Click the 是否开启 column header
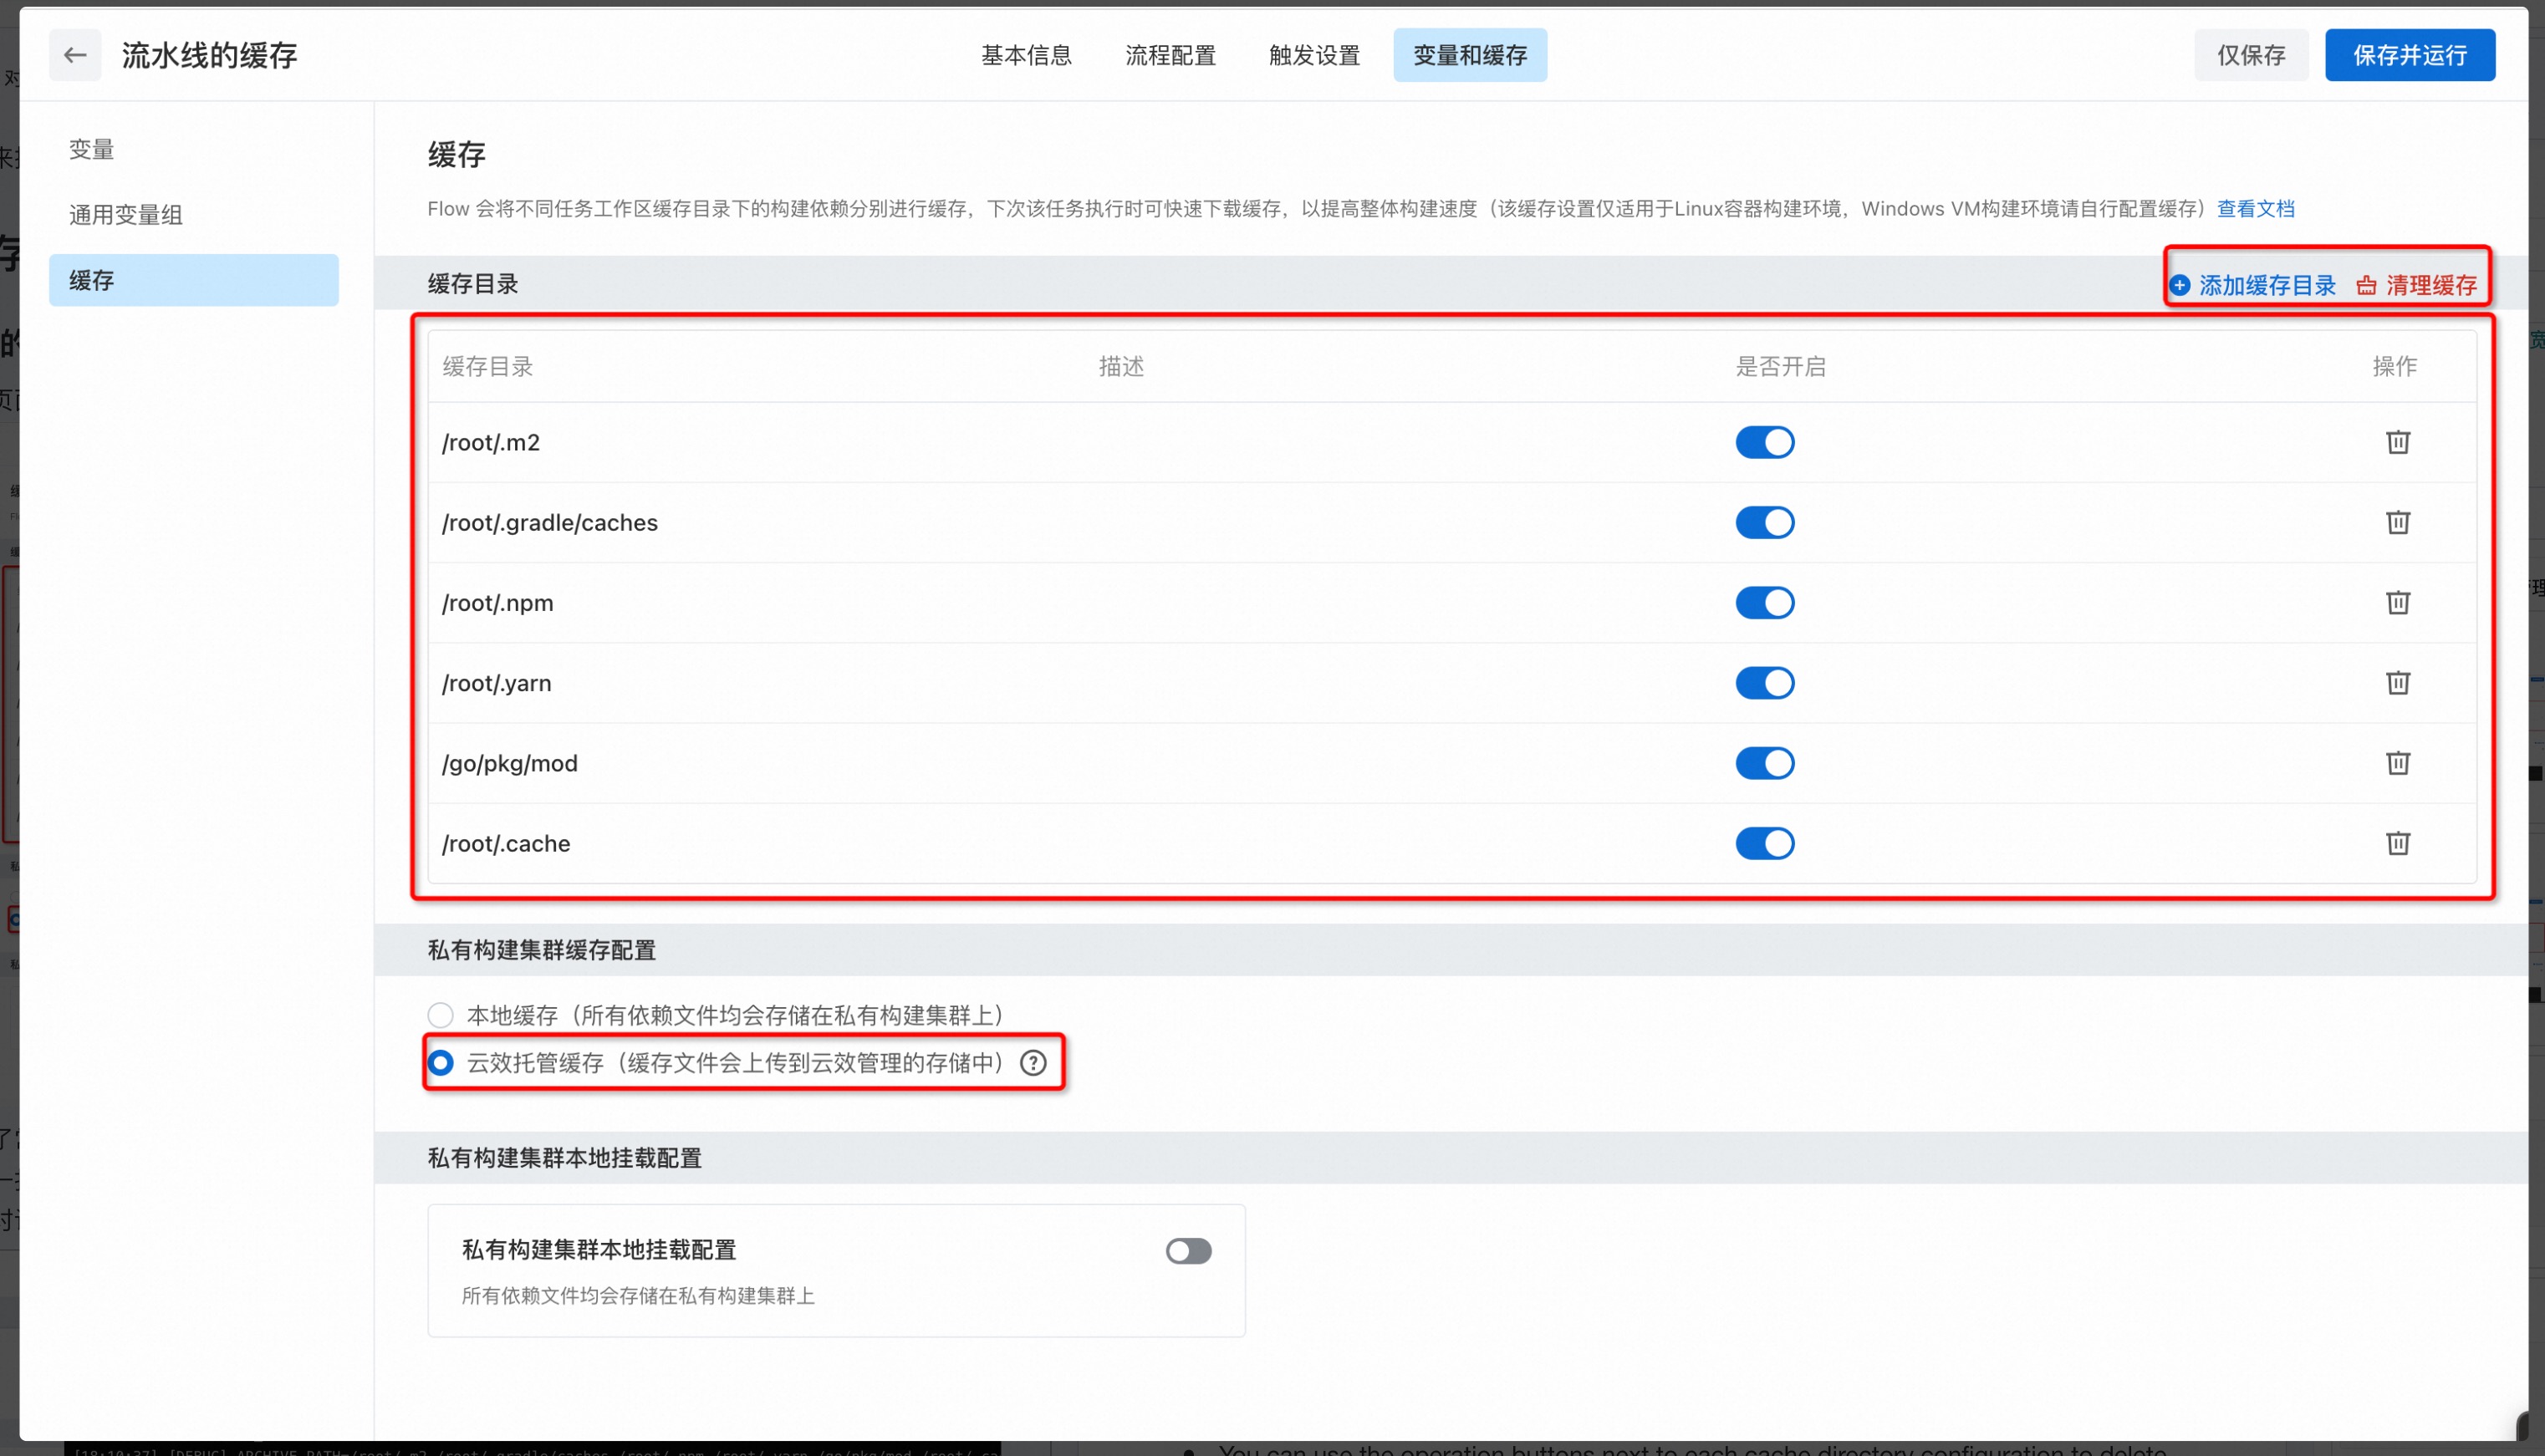 coord(1780,366)
